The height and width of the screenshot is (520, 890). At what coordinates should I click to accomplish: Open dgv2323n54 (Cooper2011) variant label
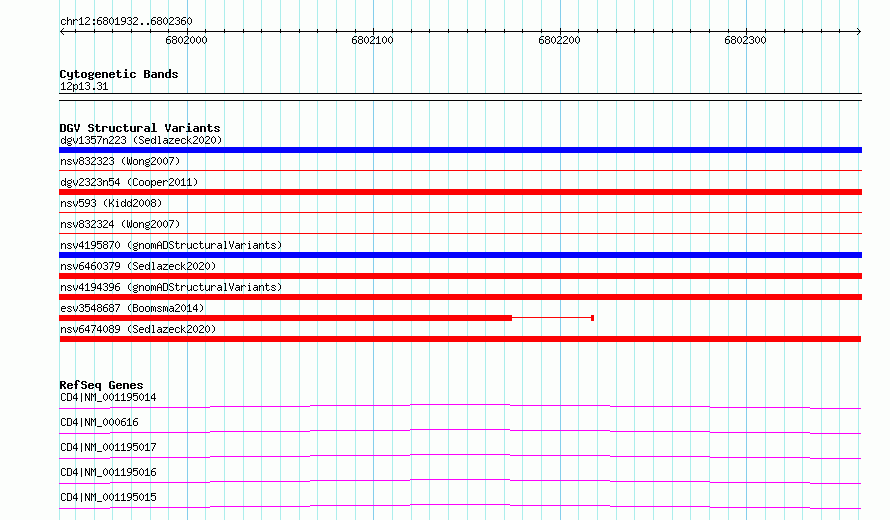click(x=129, y=182)
